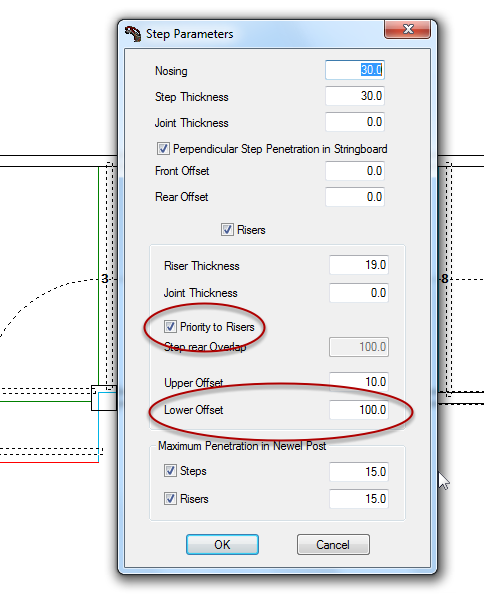Image resolution: width=484 pixels, height=598 pixels.
Task: Select the Step Thickness input field
Action: click(x=355, y=96)
